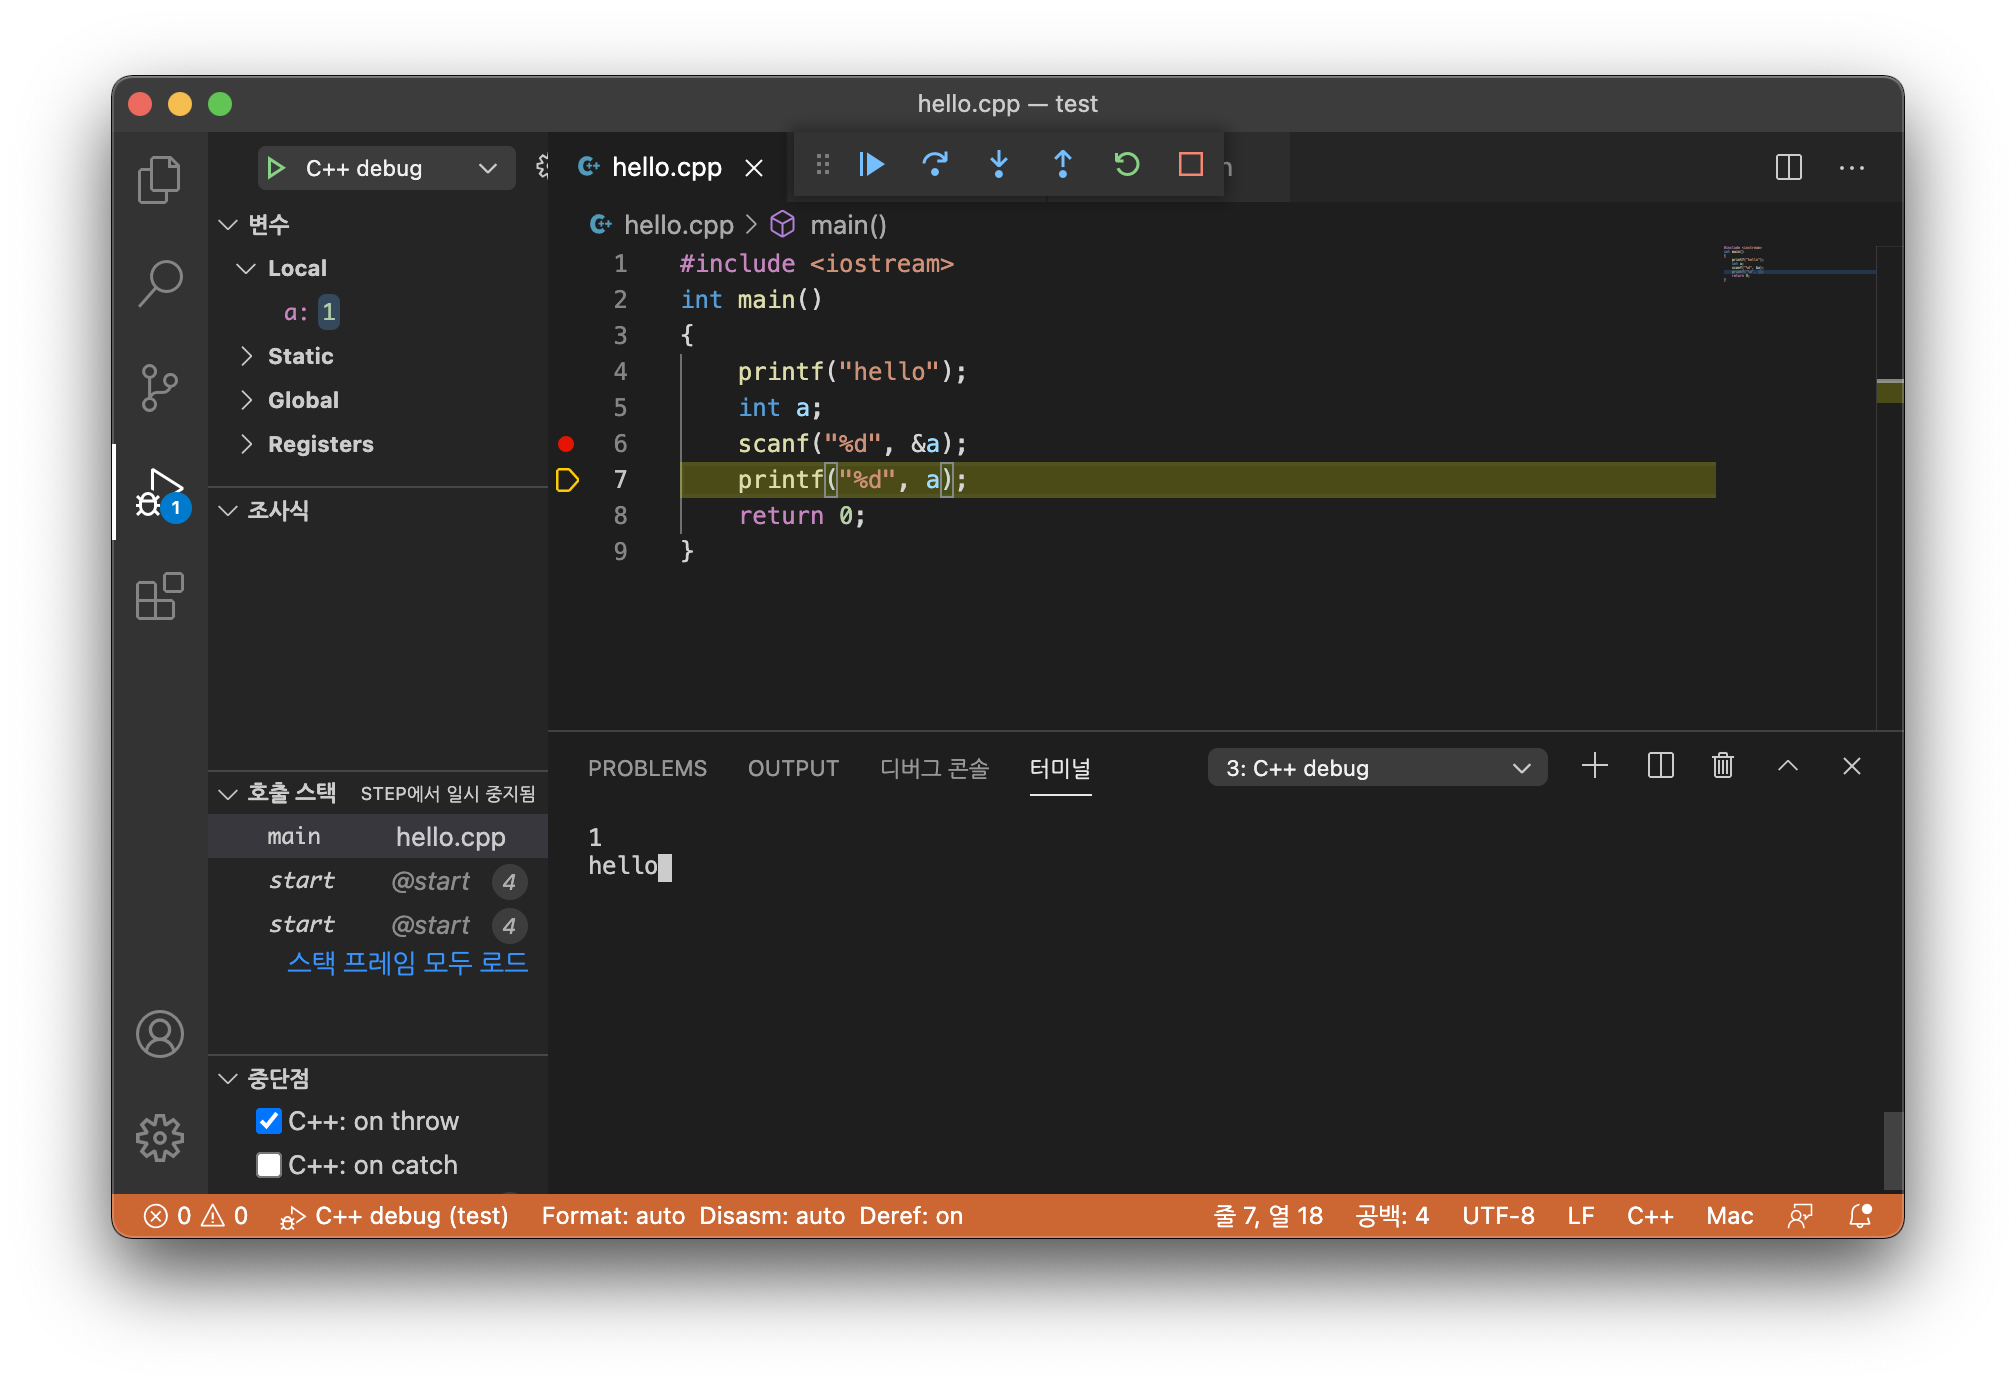Step into in debug toolbar

click(x=999, y=164)
